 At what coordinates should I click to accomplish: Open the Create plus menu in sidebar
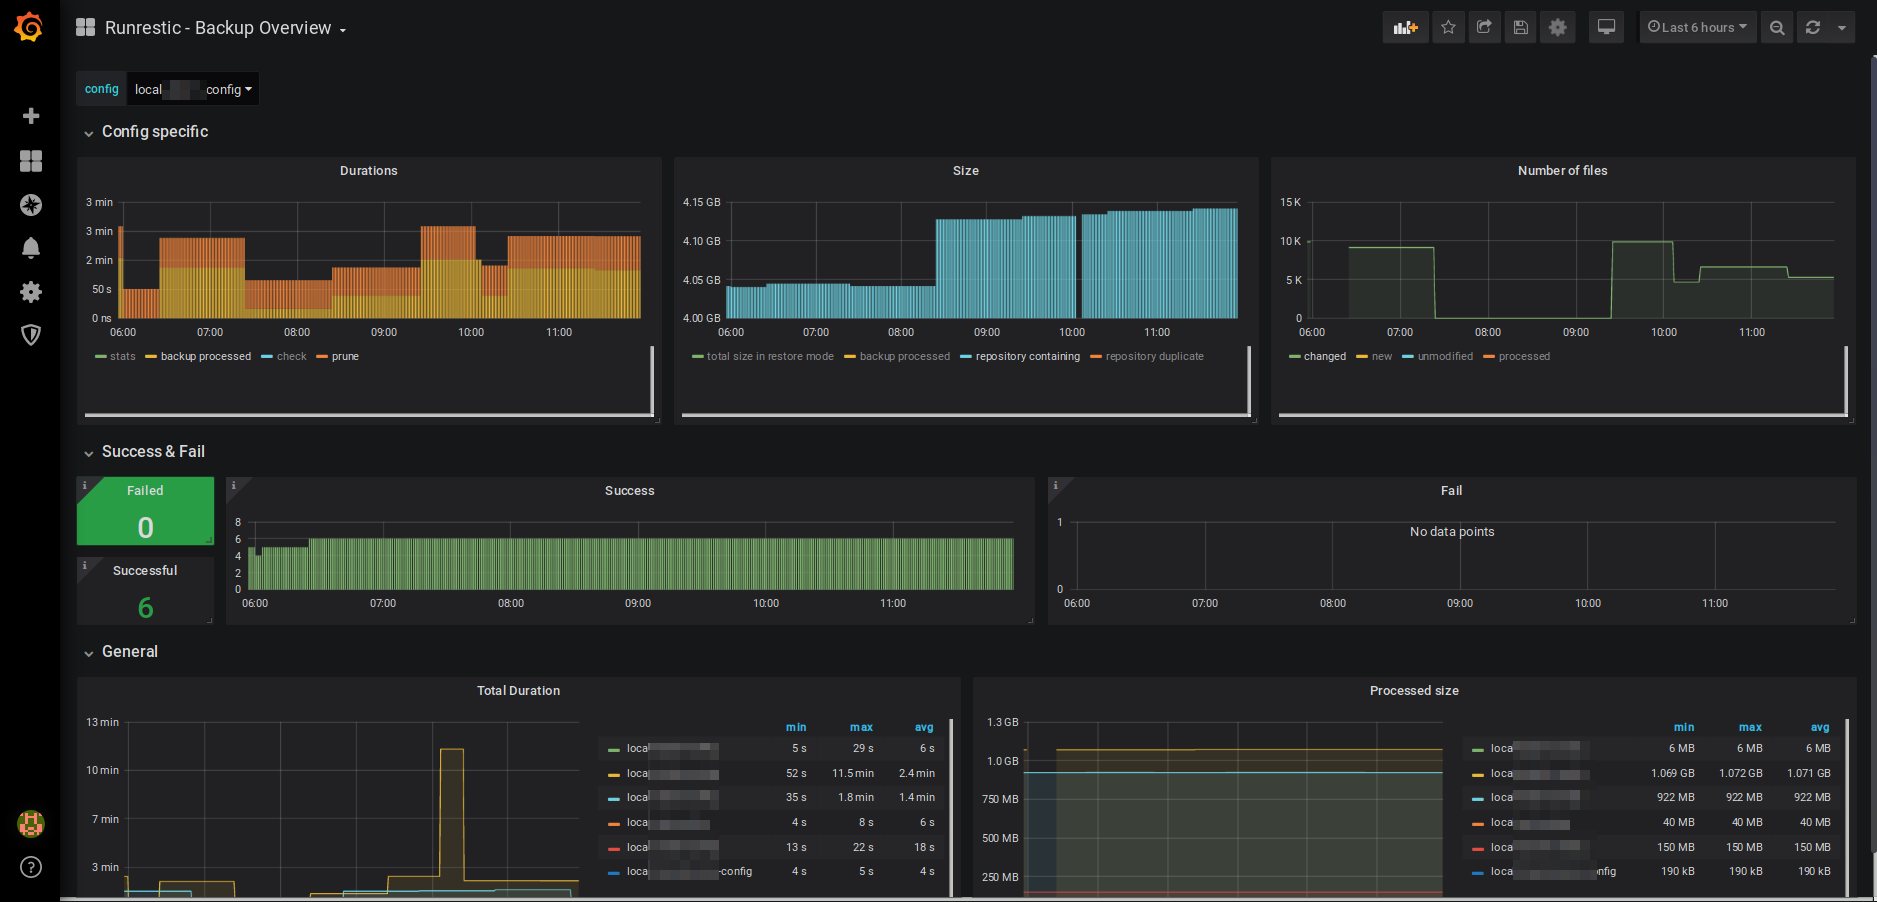pos(31,116)
